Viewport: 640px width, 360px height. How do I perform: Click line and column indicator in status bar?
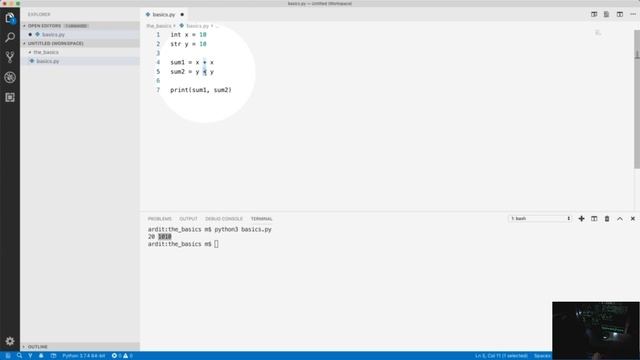[501, 356]
